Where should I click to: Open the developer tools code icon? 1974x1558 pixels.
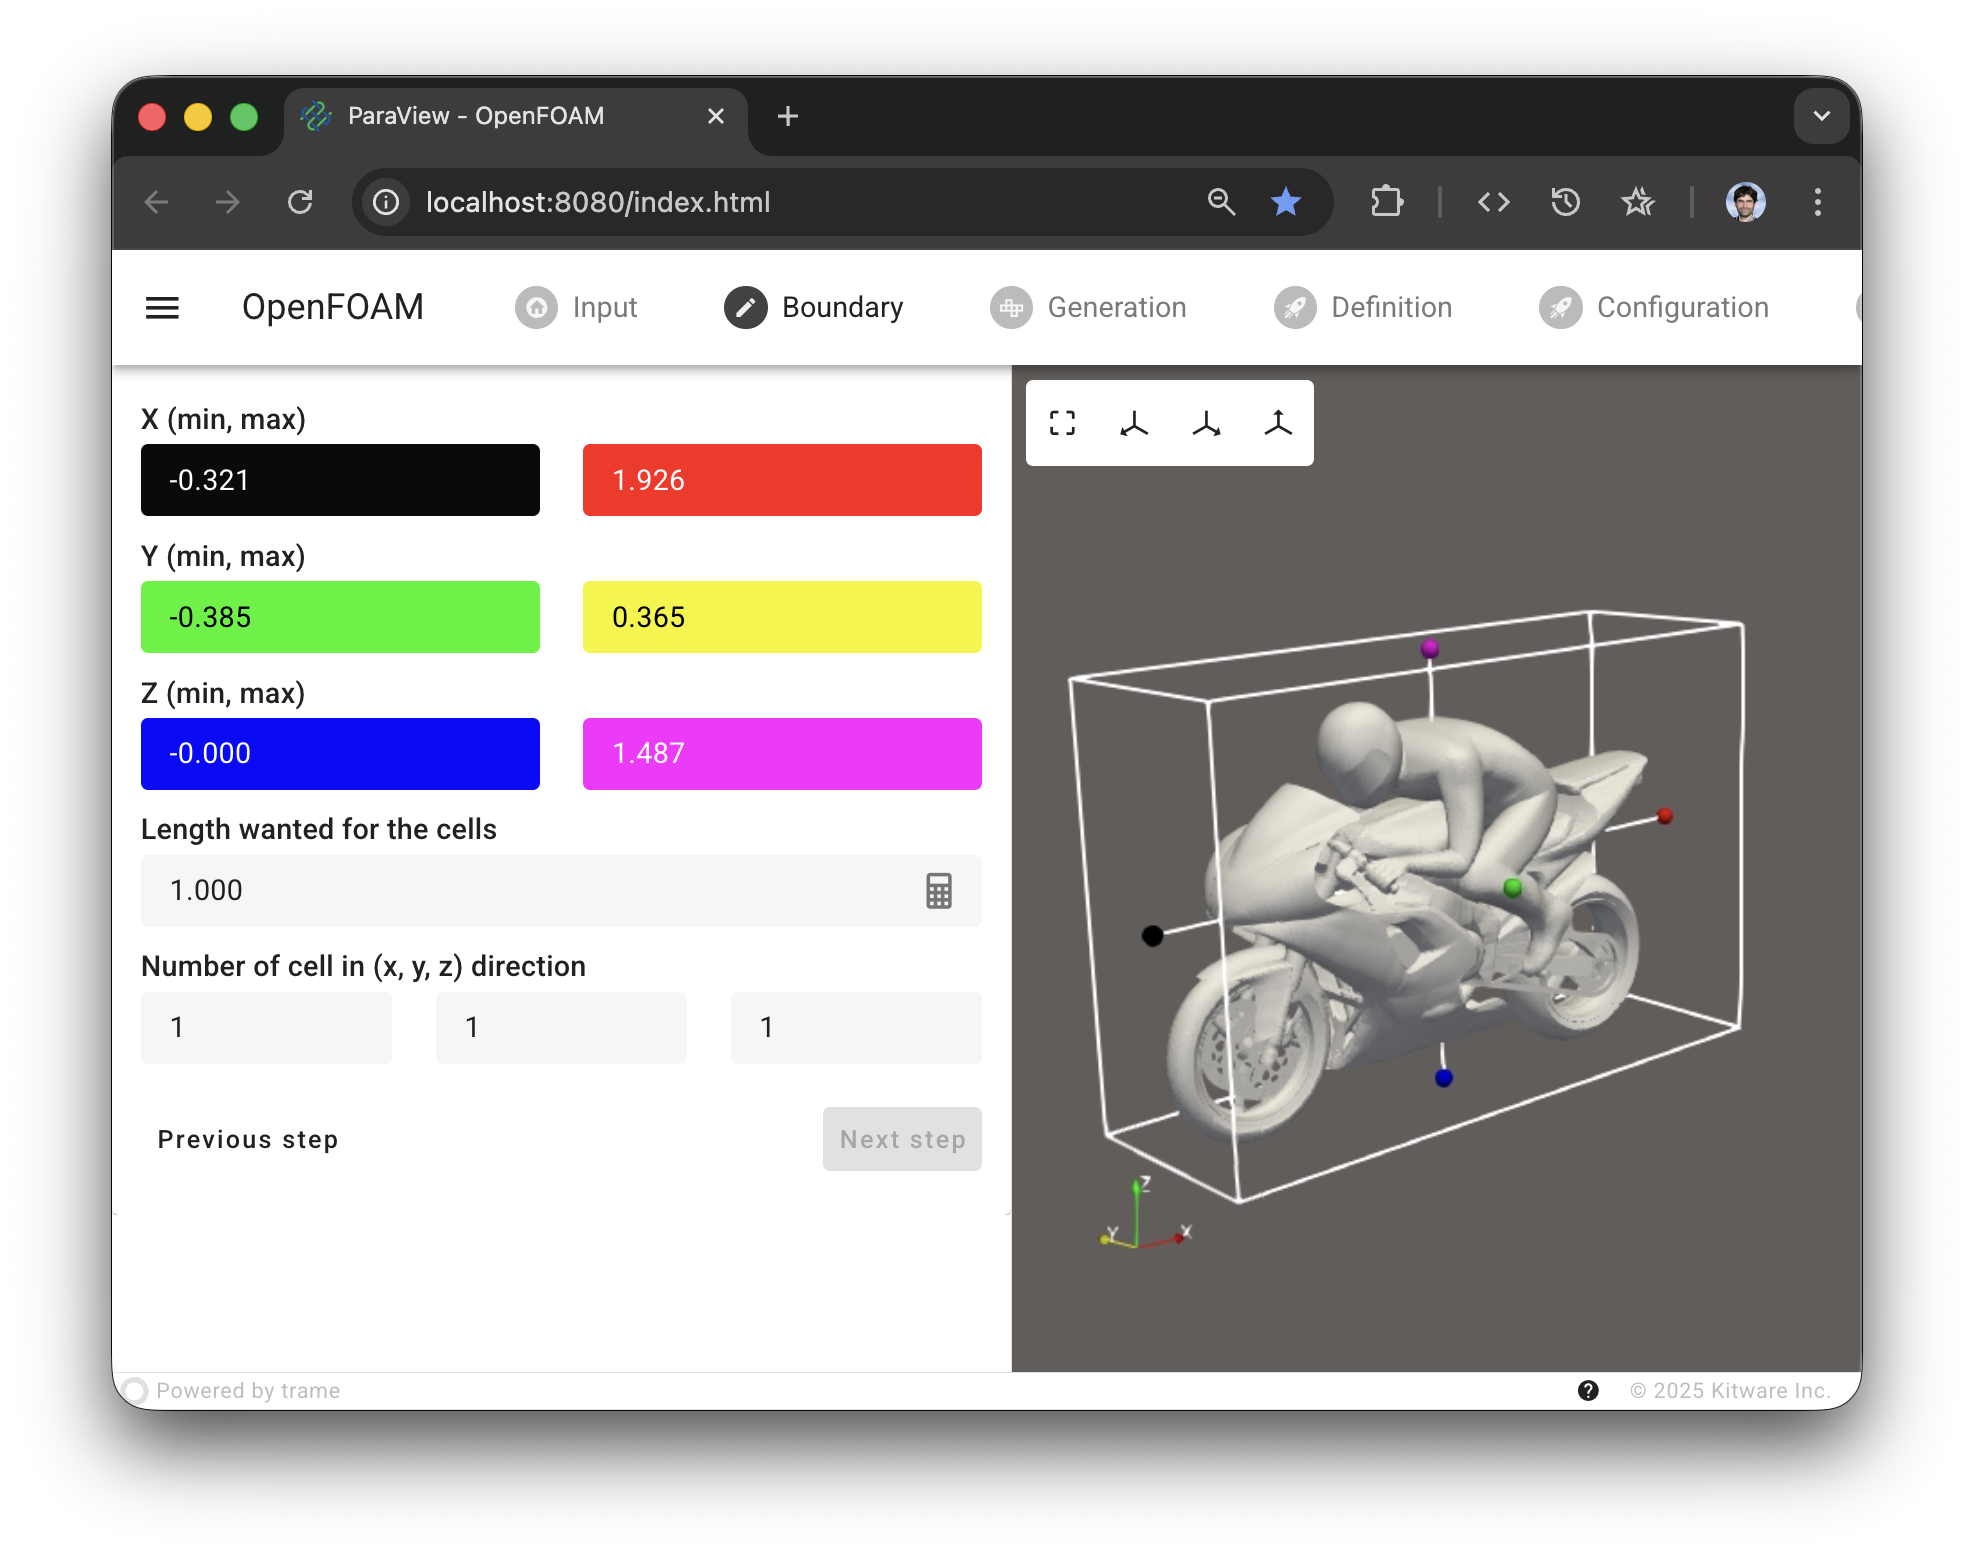[1493, 202]
